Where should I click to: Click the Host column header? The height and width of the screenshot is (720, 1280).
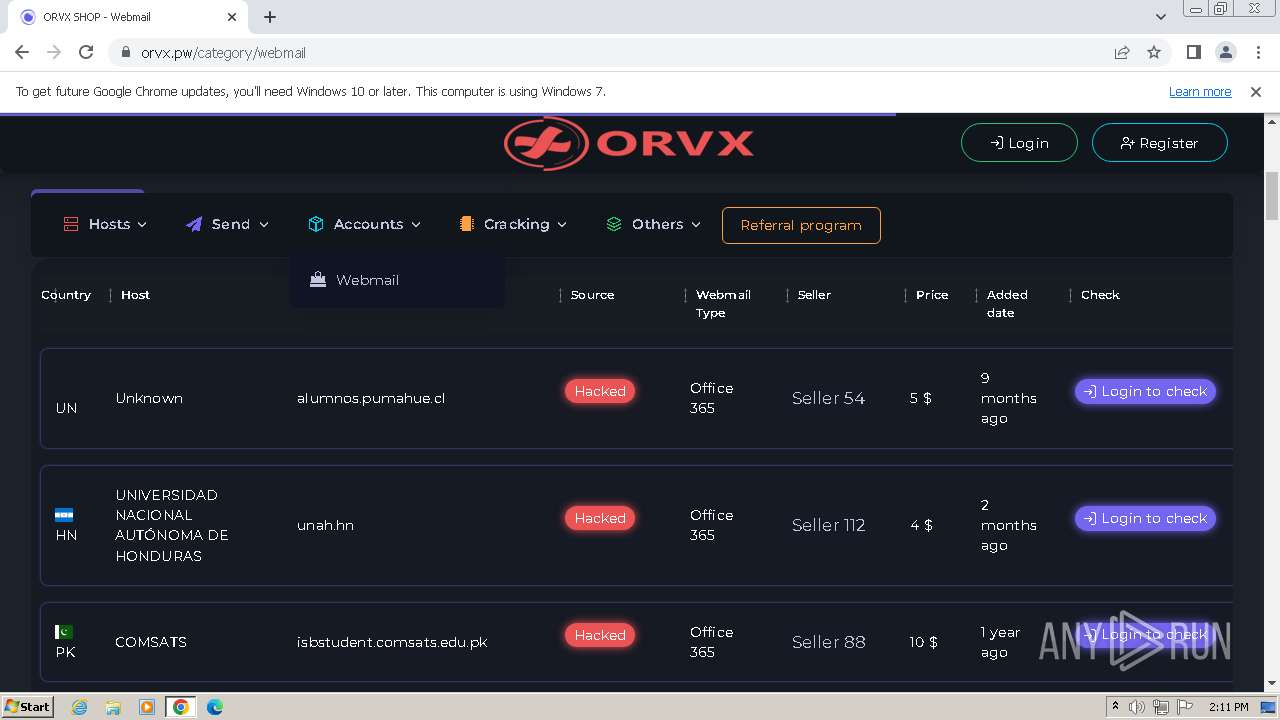click(x=135, y=295)
